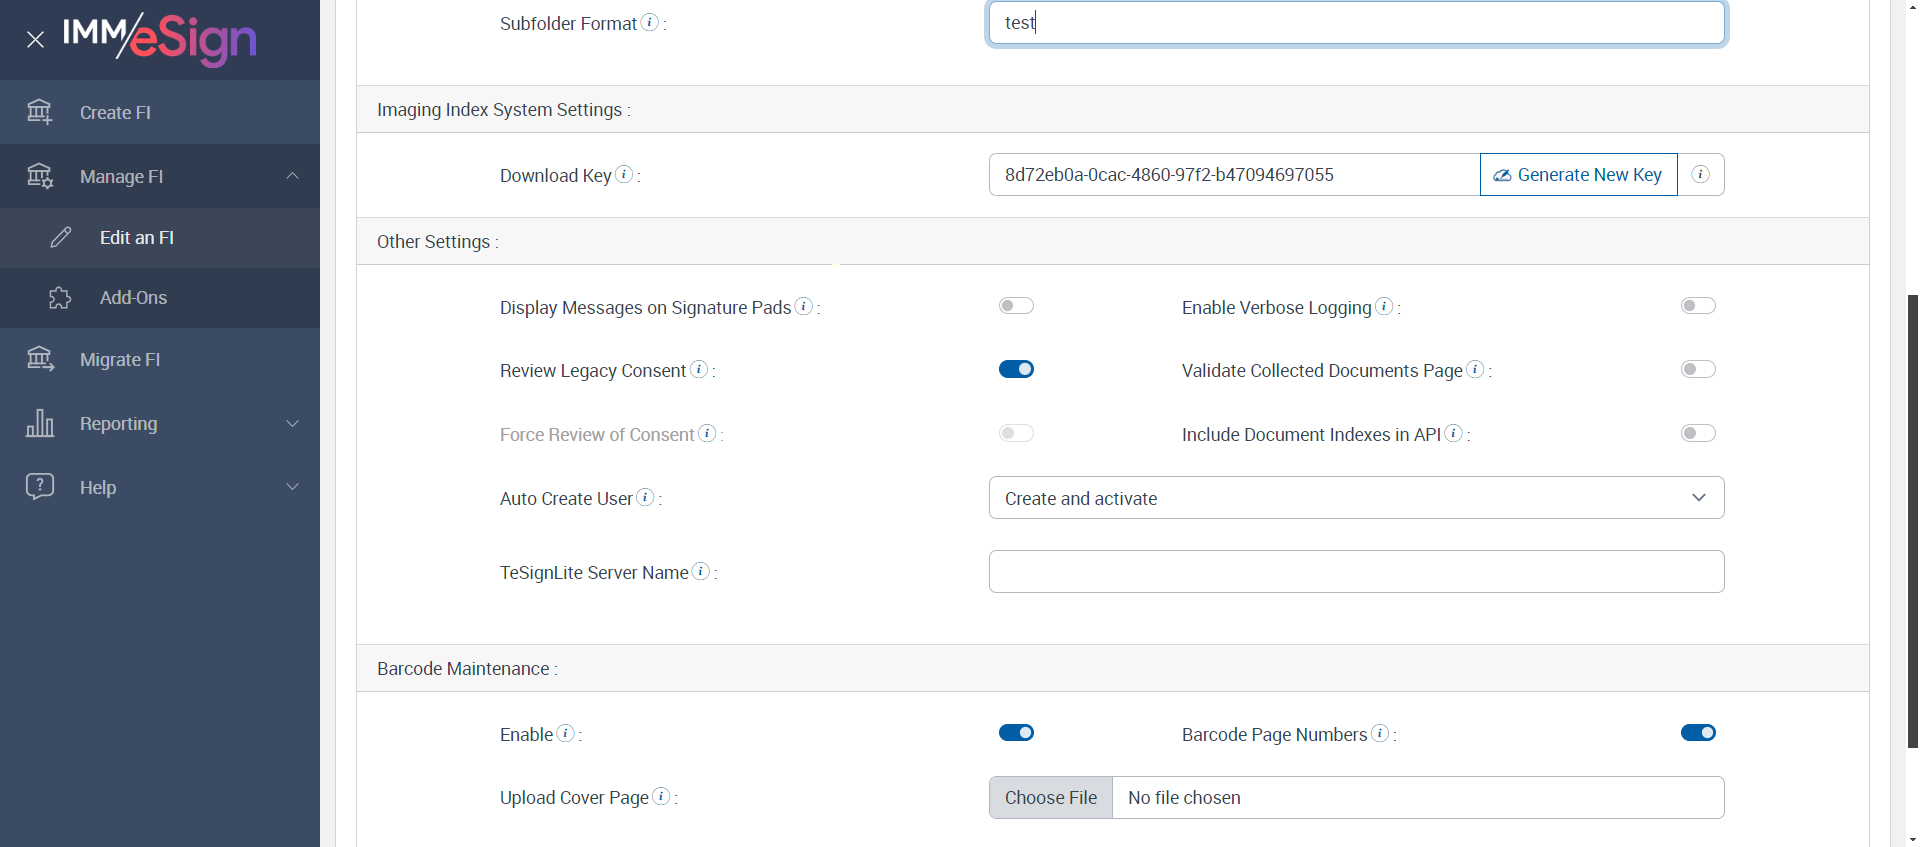The image size is (1920, 847).
Task: Click the TeSignLite Server Name input field
Action: [1356, 572]
